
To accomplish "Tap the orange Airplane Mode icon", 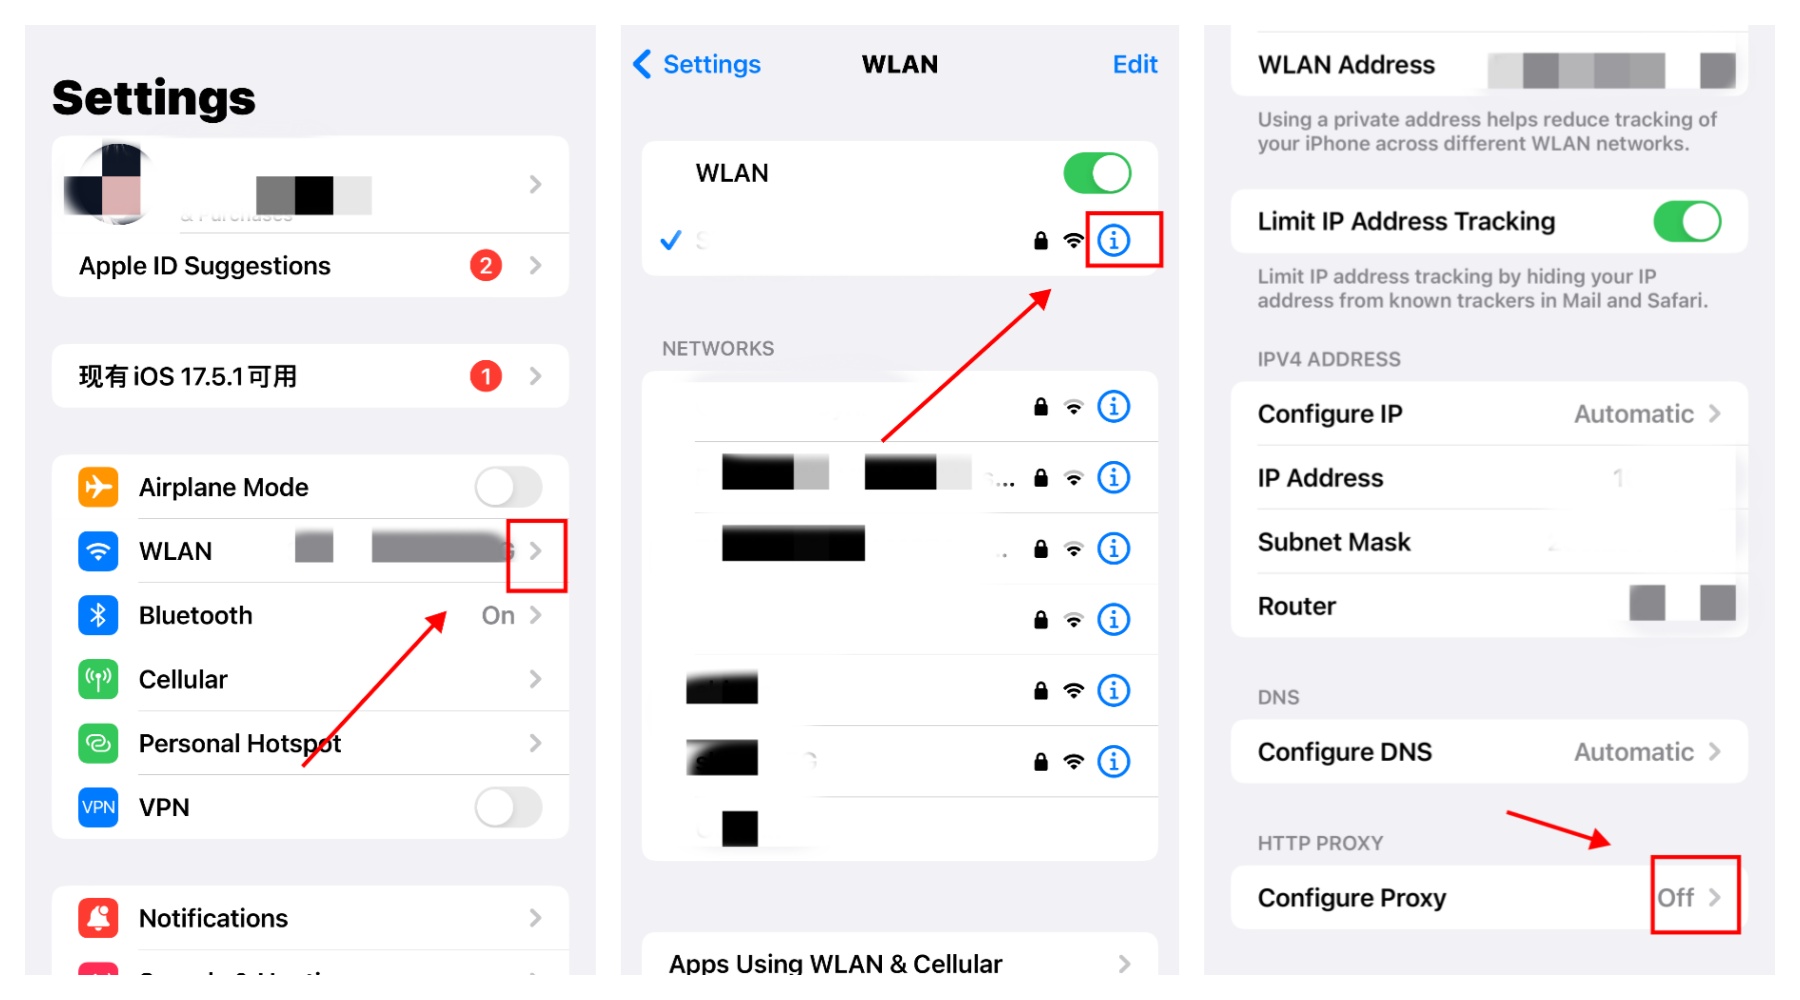I will coord(98,487).
